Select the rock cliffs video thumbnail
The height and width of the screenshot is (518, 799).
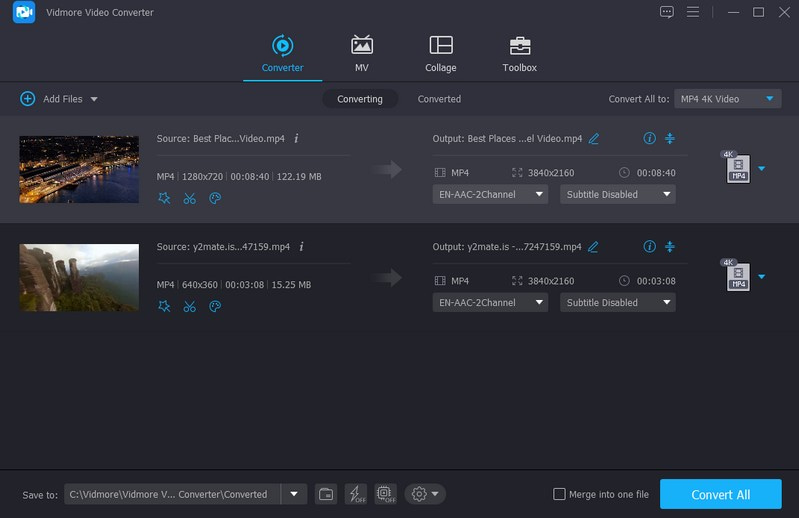point(79,278)
